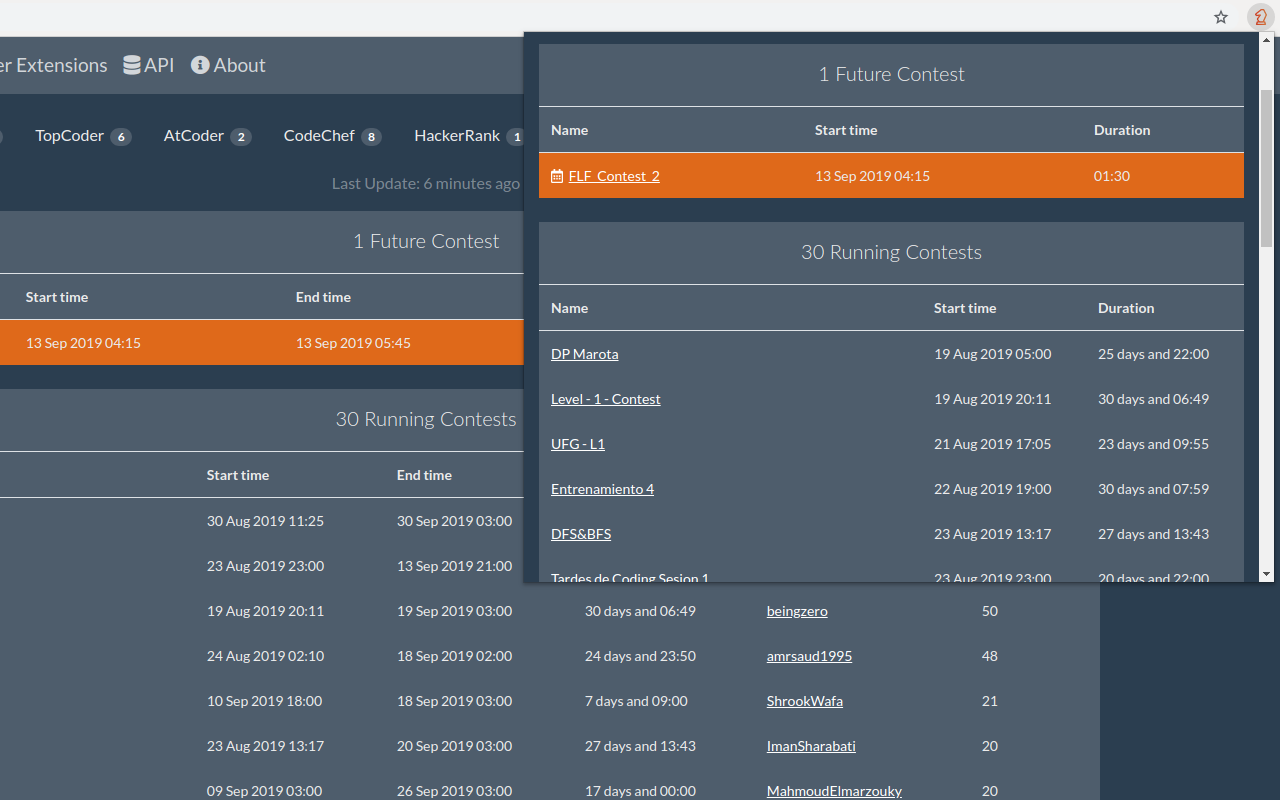Viewport: 1280px width, 800px height.
Task: Click the popup future contests Duration column header
Action: click(x=1122, y=130)
